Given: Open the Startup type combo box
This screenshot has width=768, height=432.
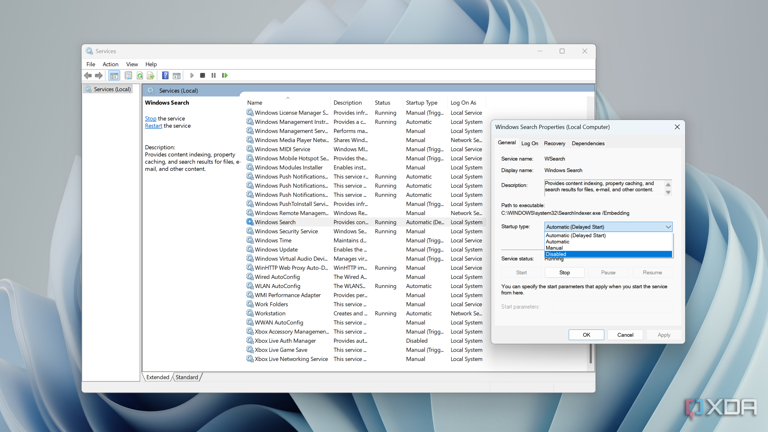Looking at the screenshot, I should 608,227.
